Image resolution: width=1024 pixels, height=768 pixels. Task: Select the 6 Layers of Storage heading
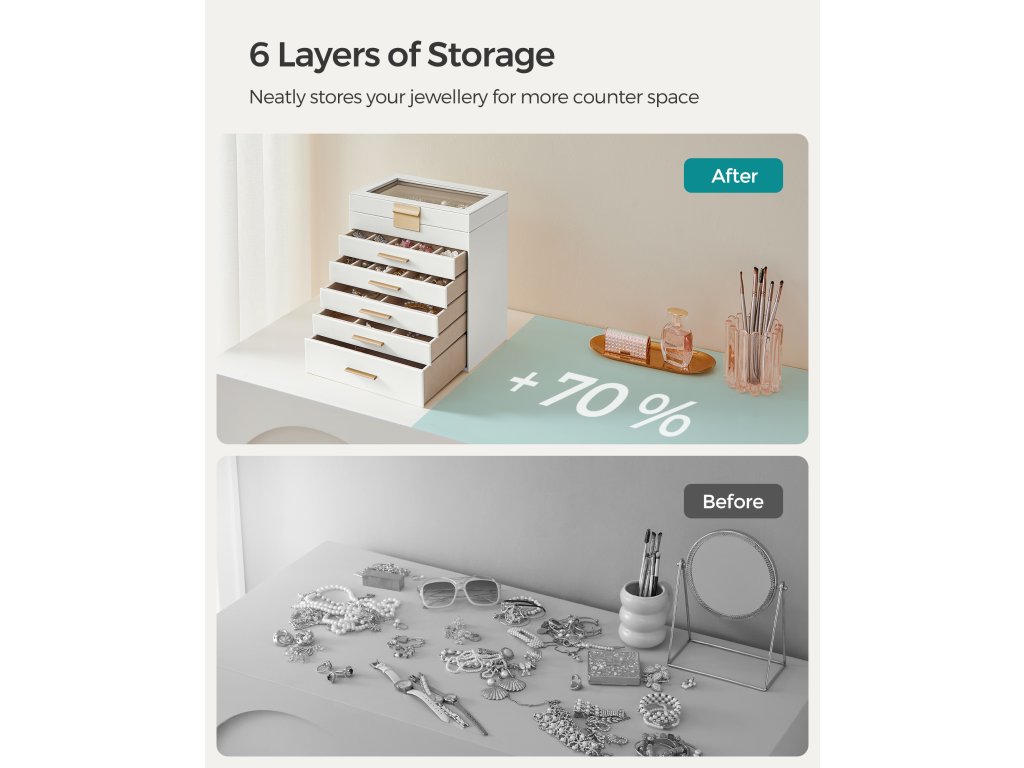402,55
